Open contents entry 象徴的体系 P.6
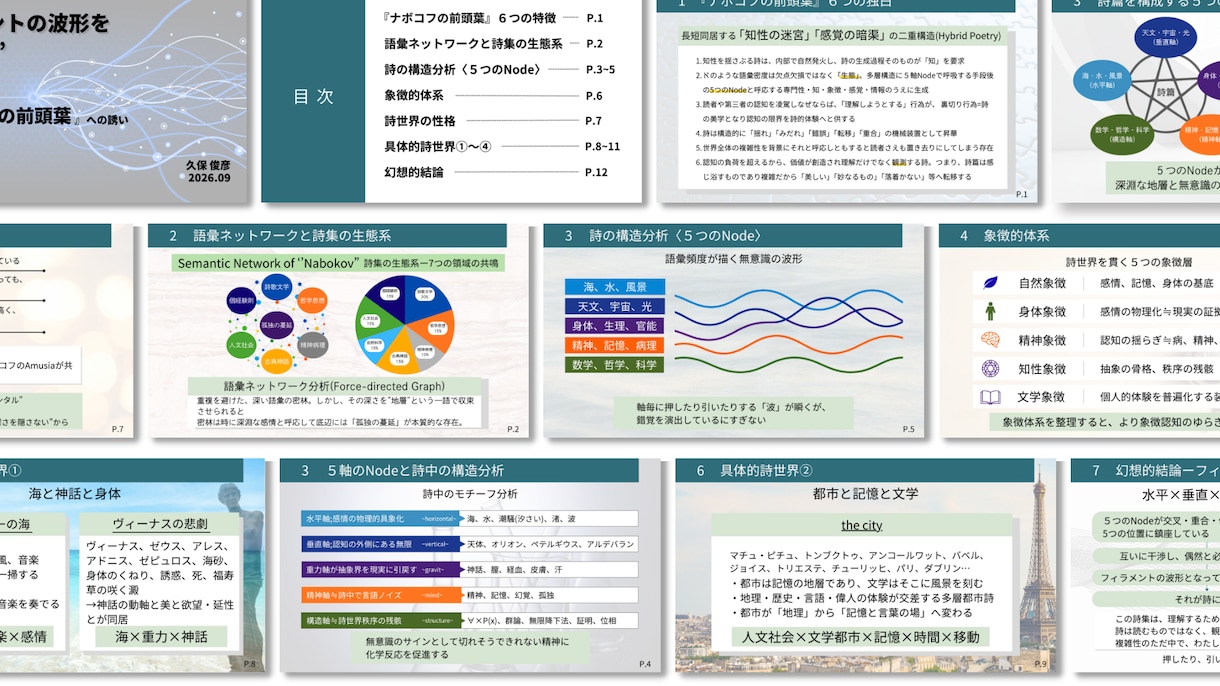Image resolution: width=1220 pixels, height=686 pixels. click(x=494, y=96)
